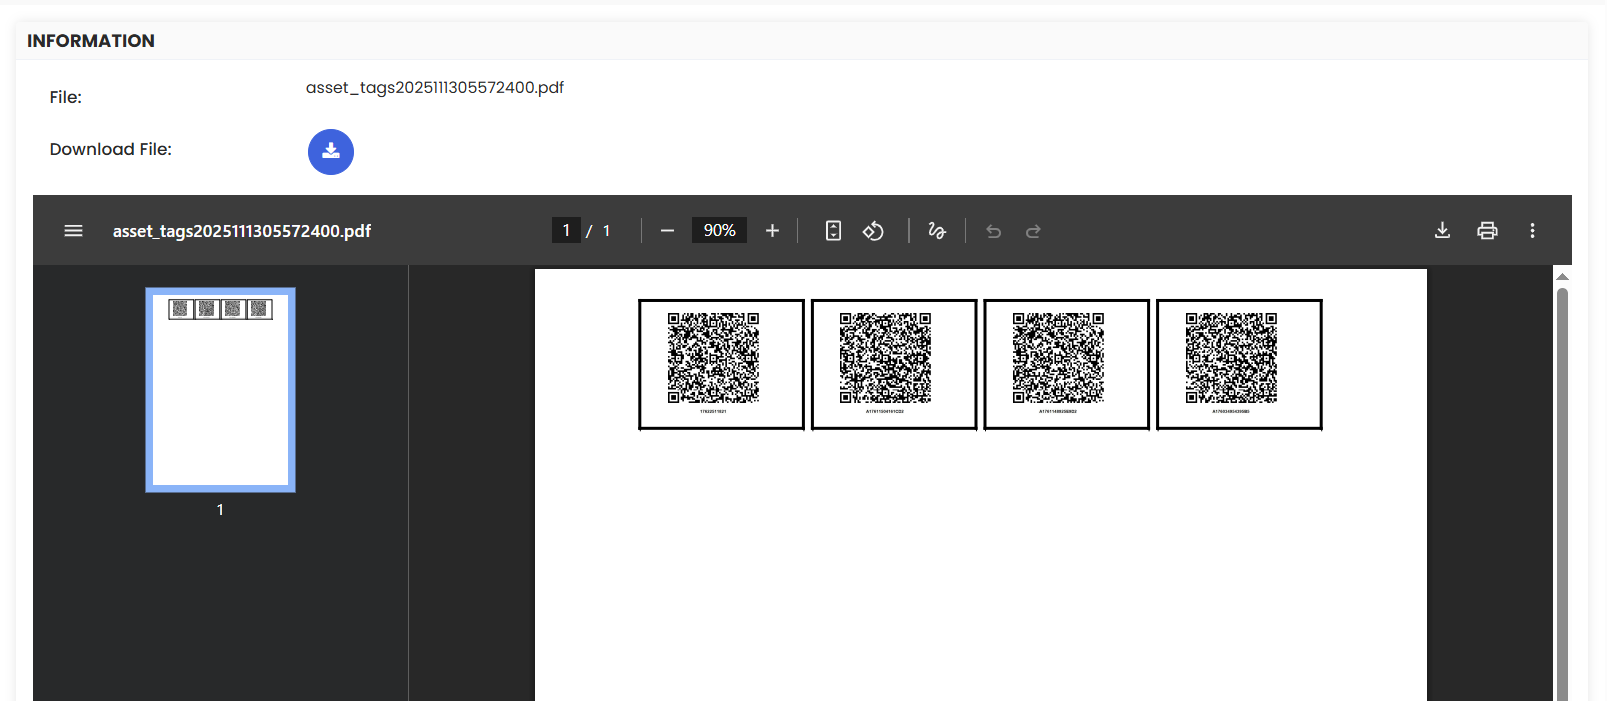Click the scrollbar up arrow

click(1562, 276)
